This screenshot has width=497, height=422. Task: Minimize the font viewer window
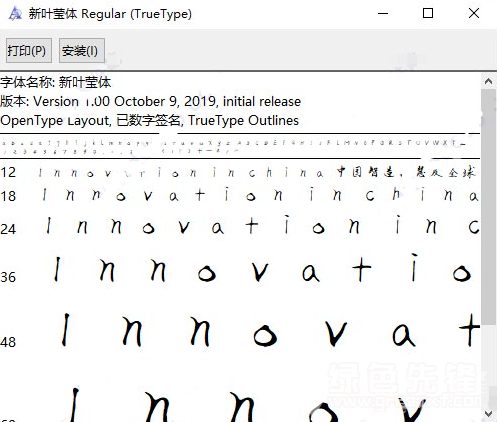pyautogui.click(x=383, y=14)
